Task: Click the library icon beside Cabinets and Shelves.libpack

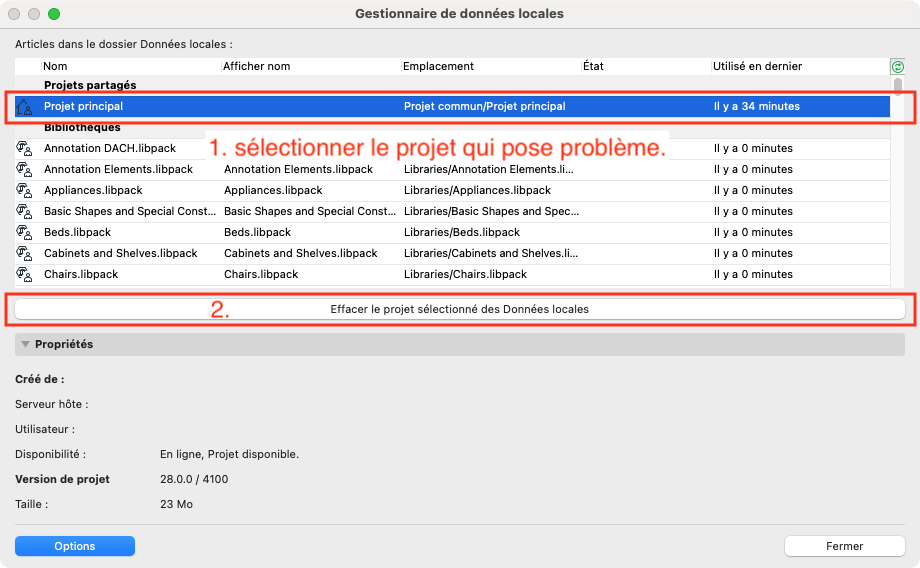Action: point(24,253)
